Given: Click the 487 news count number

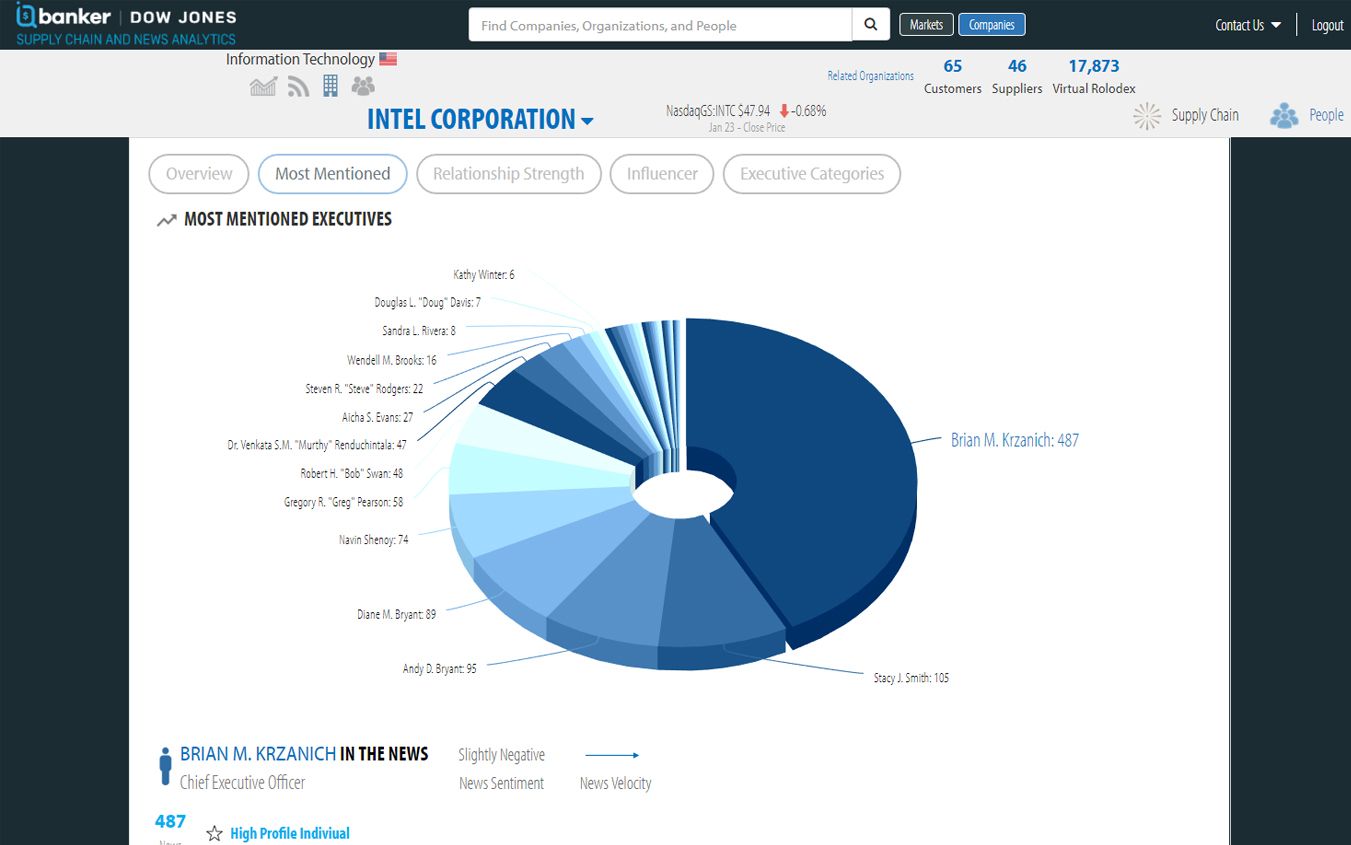Looking at the screenshot, I should pyautogui.click(x=170, y=821).
